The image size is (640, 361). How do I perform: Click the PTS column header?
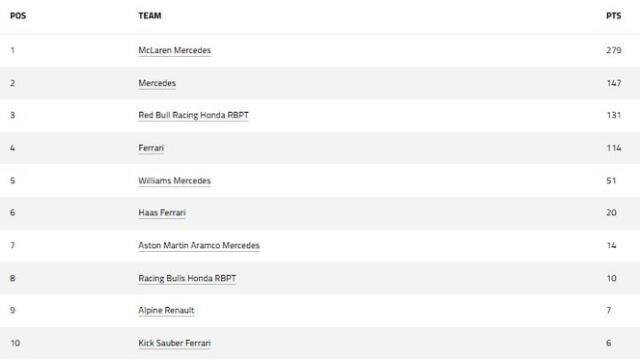click(x=613, y=16)
